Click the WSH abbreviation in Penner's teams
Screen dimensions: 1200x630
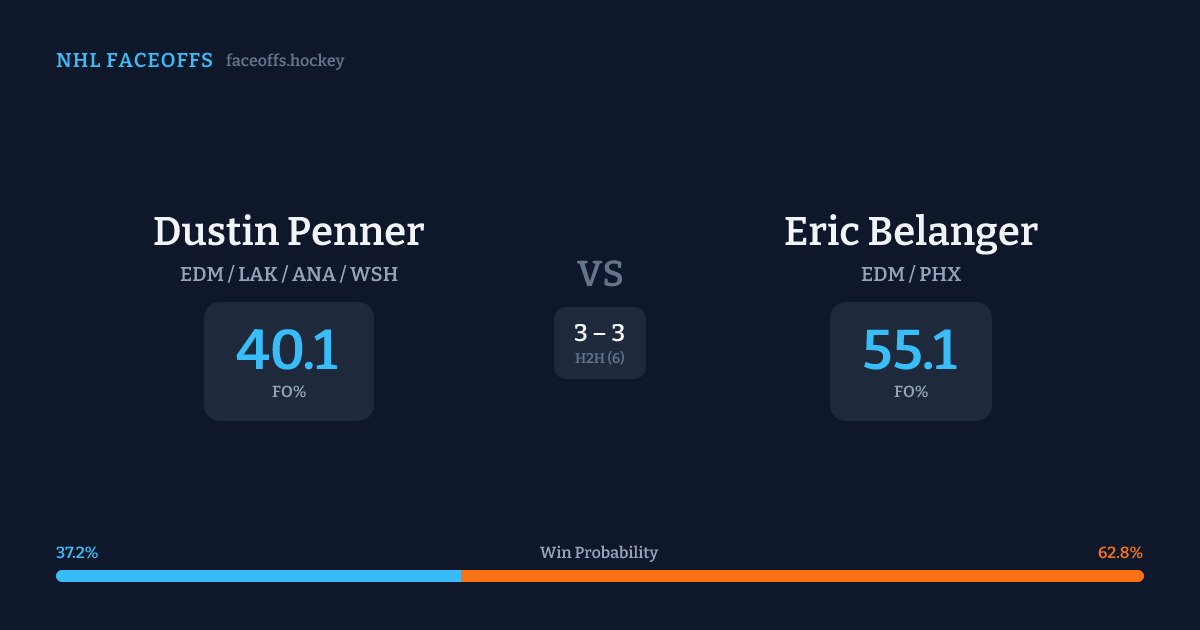(374, 274)
